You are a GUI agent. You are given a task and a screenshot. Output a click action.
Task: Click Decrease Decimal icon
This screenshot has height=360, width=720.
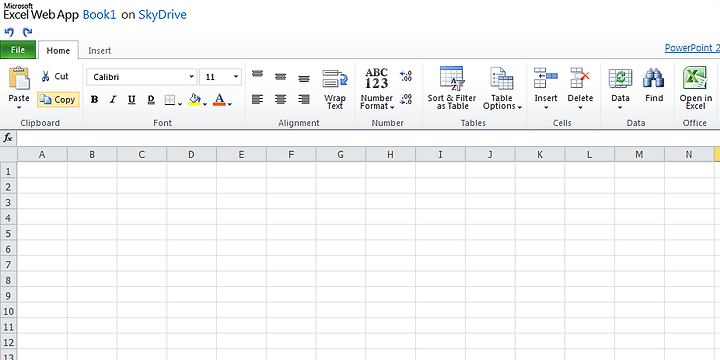click(406, 99)
